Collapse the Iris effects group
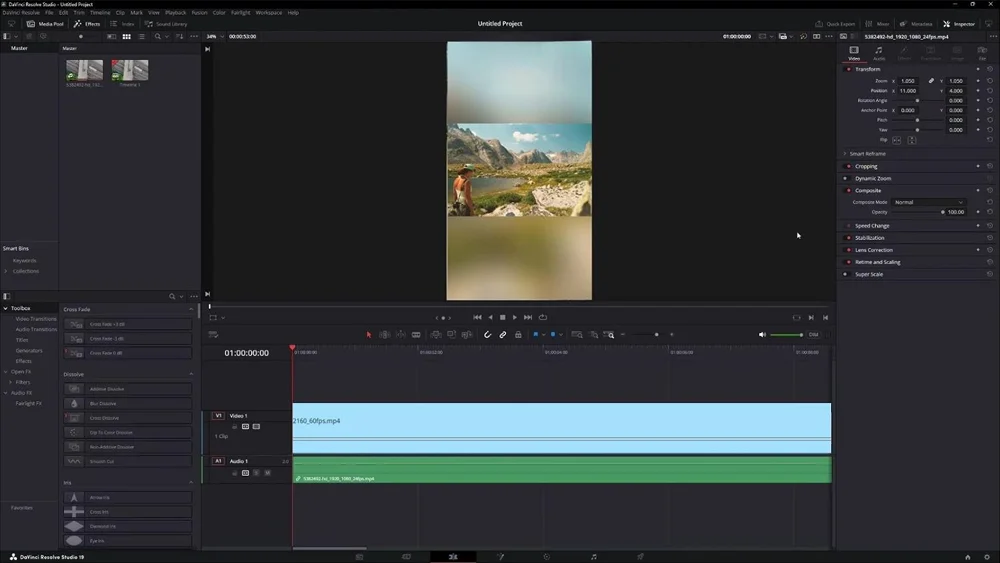 coord(191,483)
